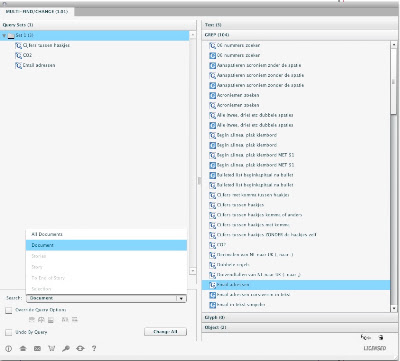Click the LICENSED label

tap(375, 348)
